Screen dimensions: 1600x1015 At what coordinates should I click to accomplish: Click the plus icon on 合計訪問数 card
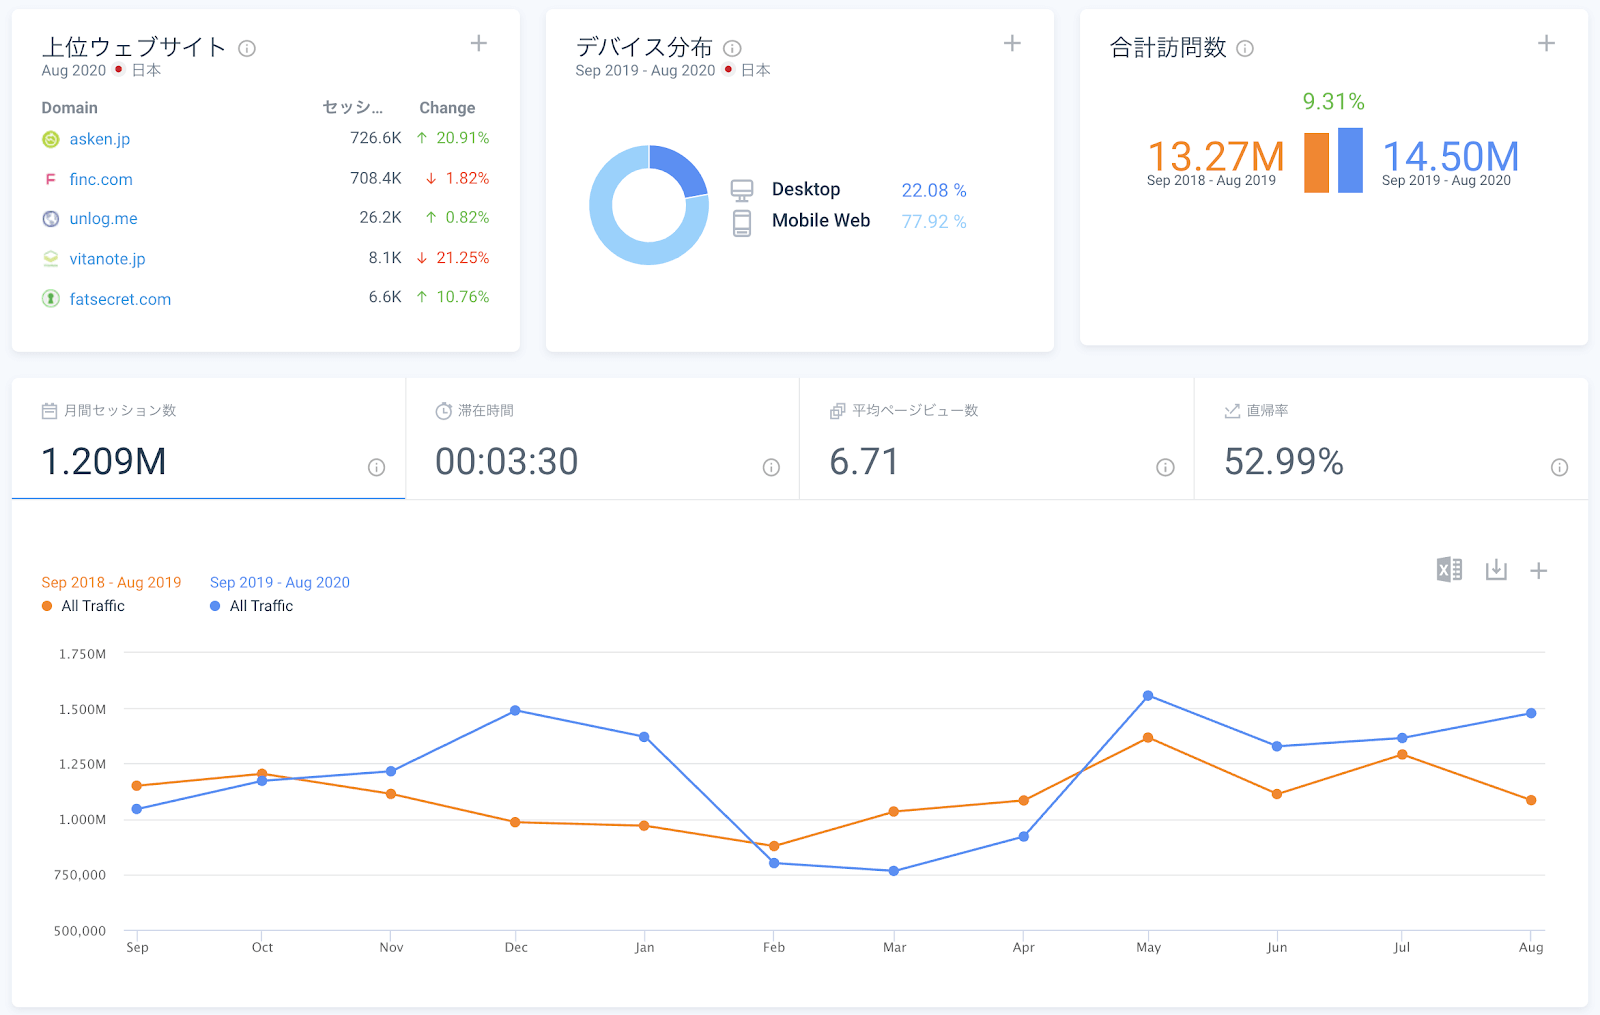click(x=1546, y=43)
